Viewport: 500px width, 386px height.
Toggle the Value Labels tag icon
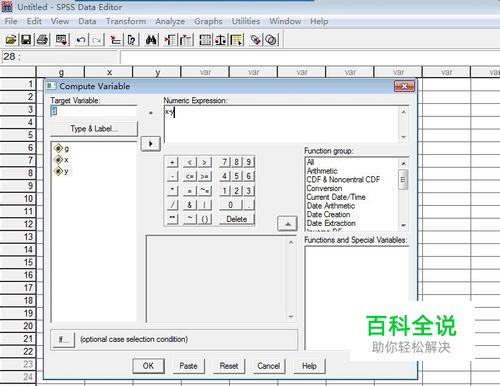point(255,40)
